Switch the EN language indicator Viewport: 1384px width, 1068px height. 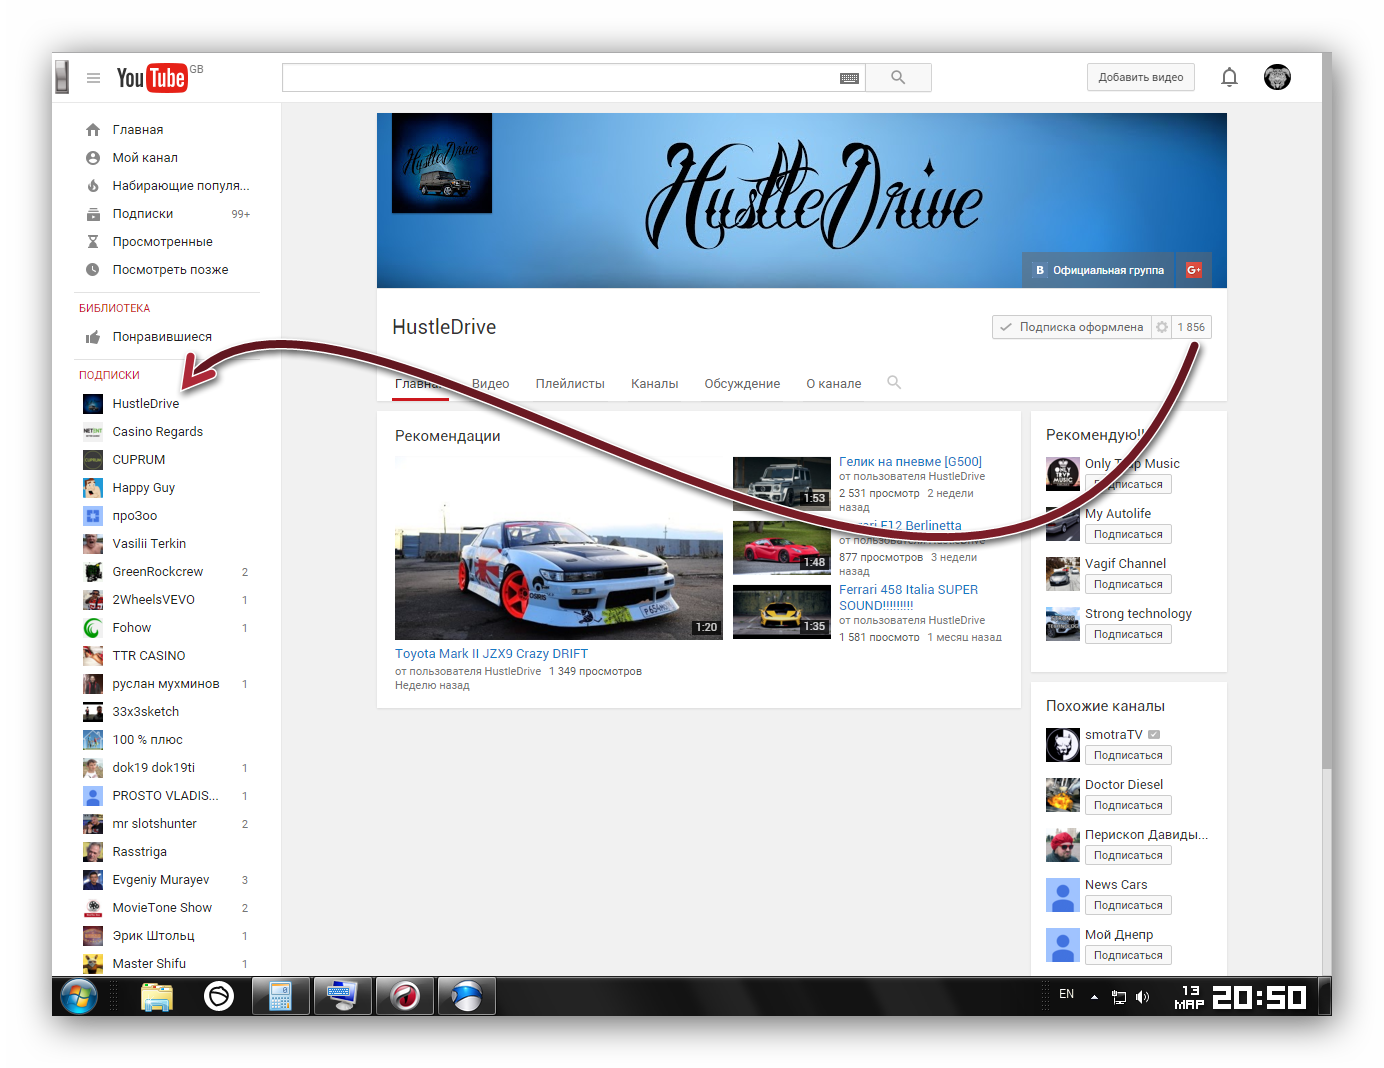(x=1067, y=994)
